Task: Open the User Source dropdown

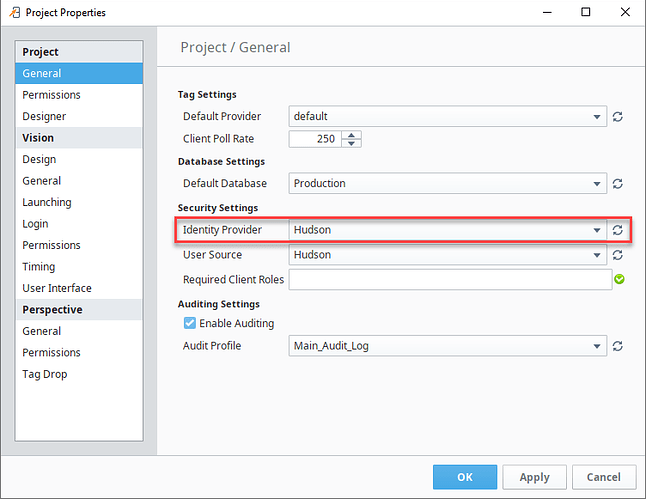Action: [597, 255]
